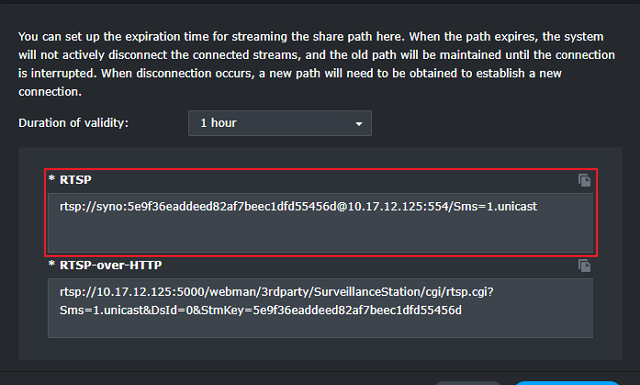Click the expiration time description paragraph
The image size is (640, 385).
click(317, 64)
